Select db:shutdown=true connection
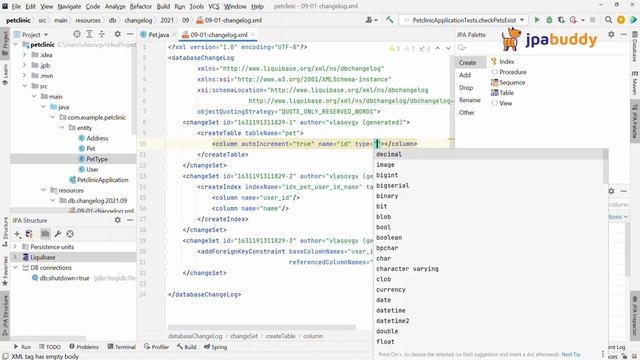This screenshot has height=360, width=640. tap(64, 278)
